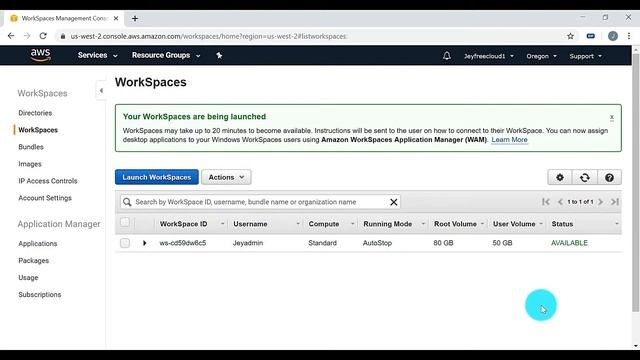Open the table settings gear

coord(560,178)
